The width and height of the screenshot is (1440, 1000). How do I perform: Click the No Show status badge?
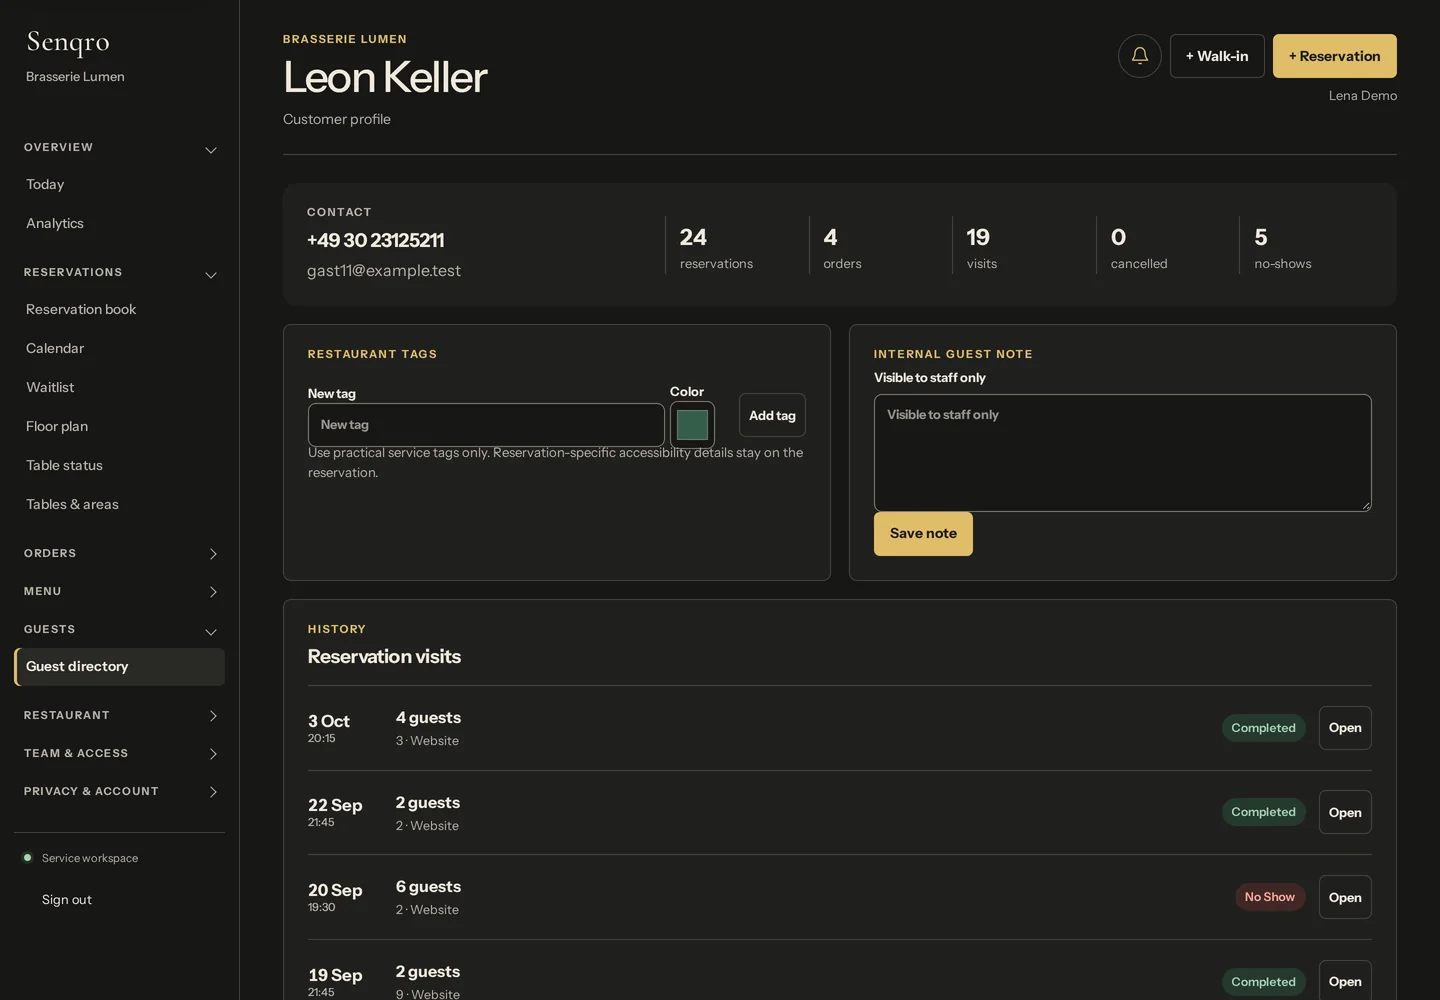click(1270, 897)
